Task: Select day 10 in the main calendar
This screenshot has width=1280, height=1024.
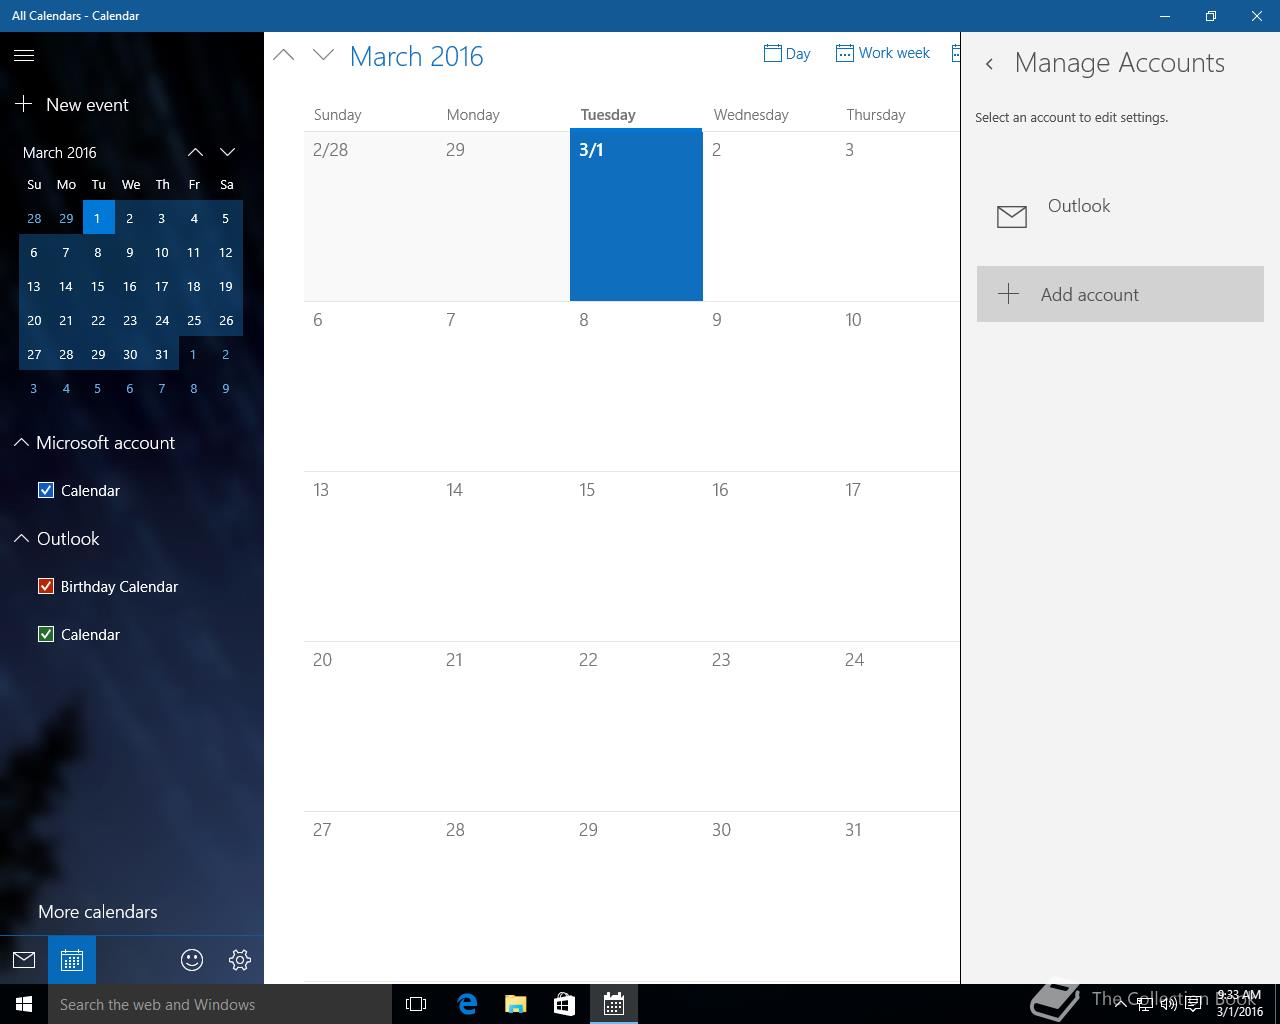Action: 897,386
